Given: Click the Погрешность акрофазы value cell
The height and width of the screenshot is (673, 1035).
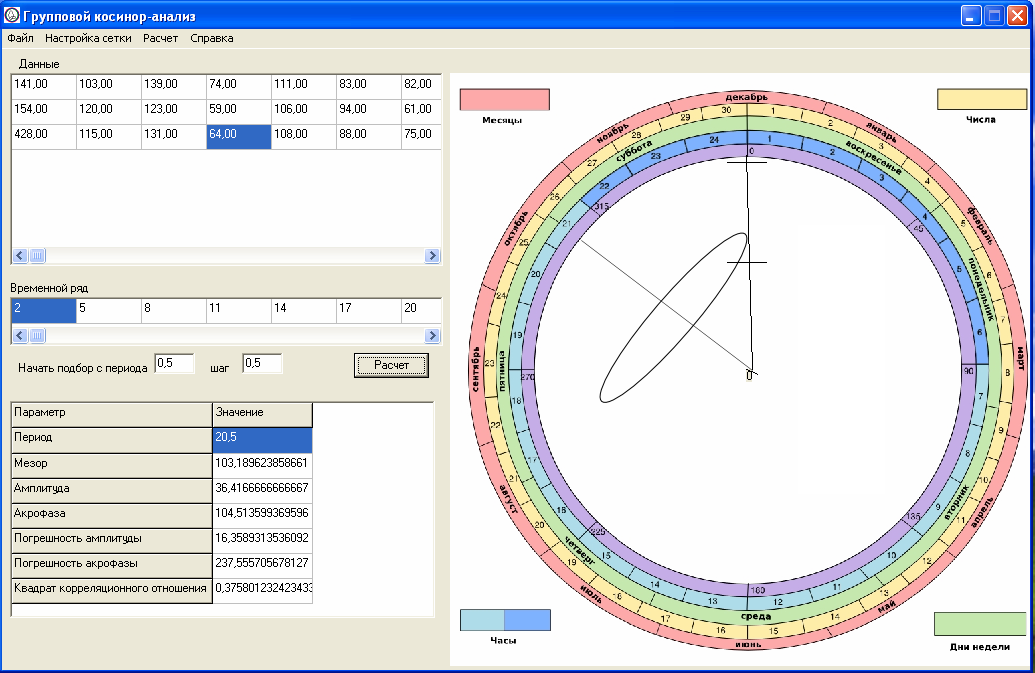Looking at the screenshot, I should pyautogui.click(x=263, y=565).
